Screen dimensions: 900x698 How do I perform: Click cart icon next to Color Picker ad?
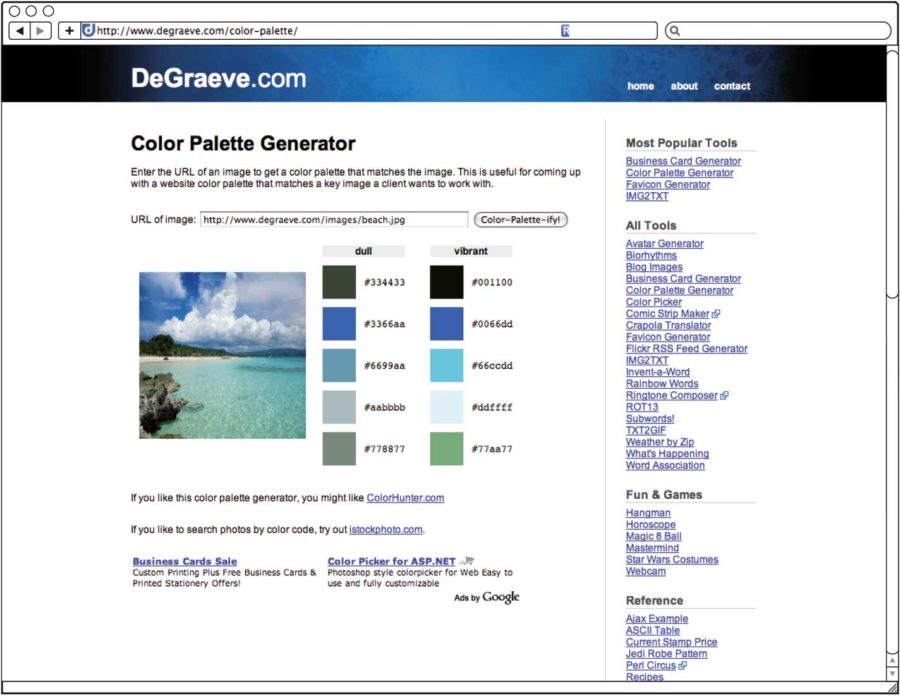point(467,561)
